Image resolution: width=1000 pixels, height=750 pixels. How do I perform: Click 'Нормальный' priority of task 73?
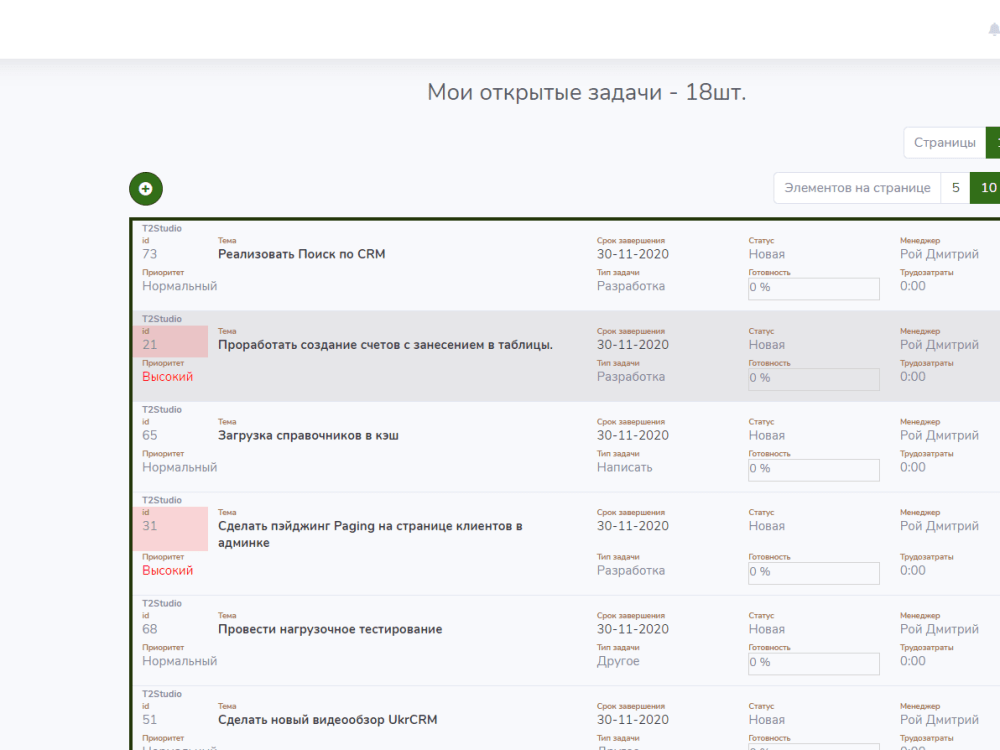179,286
